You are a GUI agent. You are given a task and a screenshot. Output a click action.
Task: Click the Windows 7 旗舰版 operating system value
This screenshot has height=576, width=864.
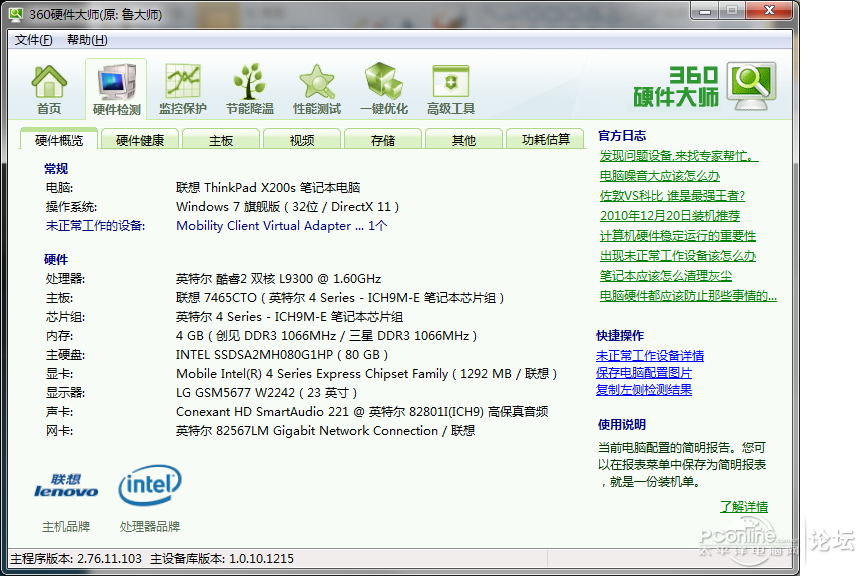coord(287,207)
